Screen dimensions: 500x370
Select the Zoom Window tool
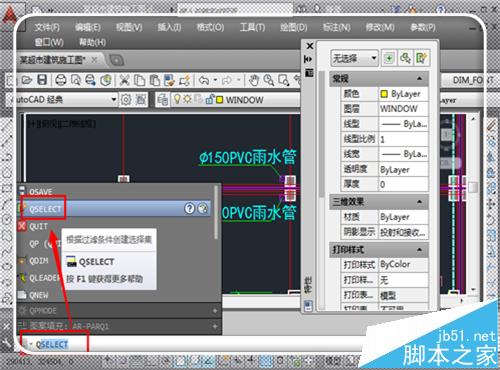[284, 80]
